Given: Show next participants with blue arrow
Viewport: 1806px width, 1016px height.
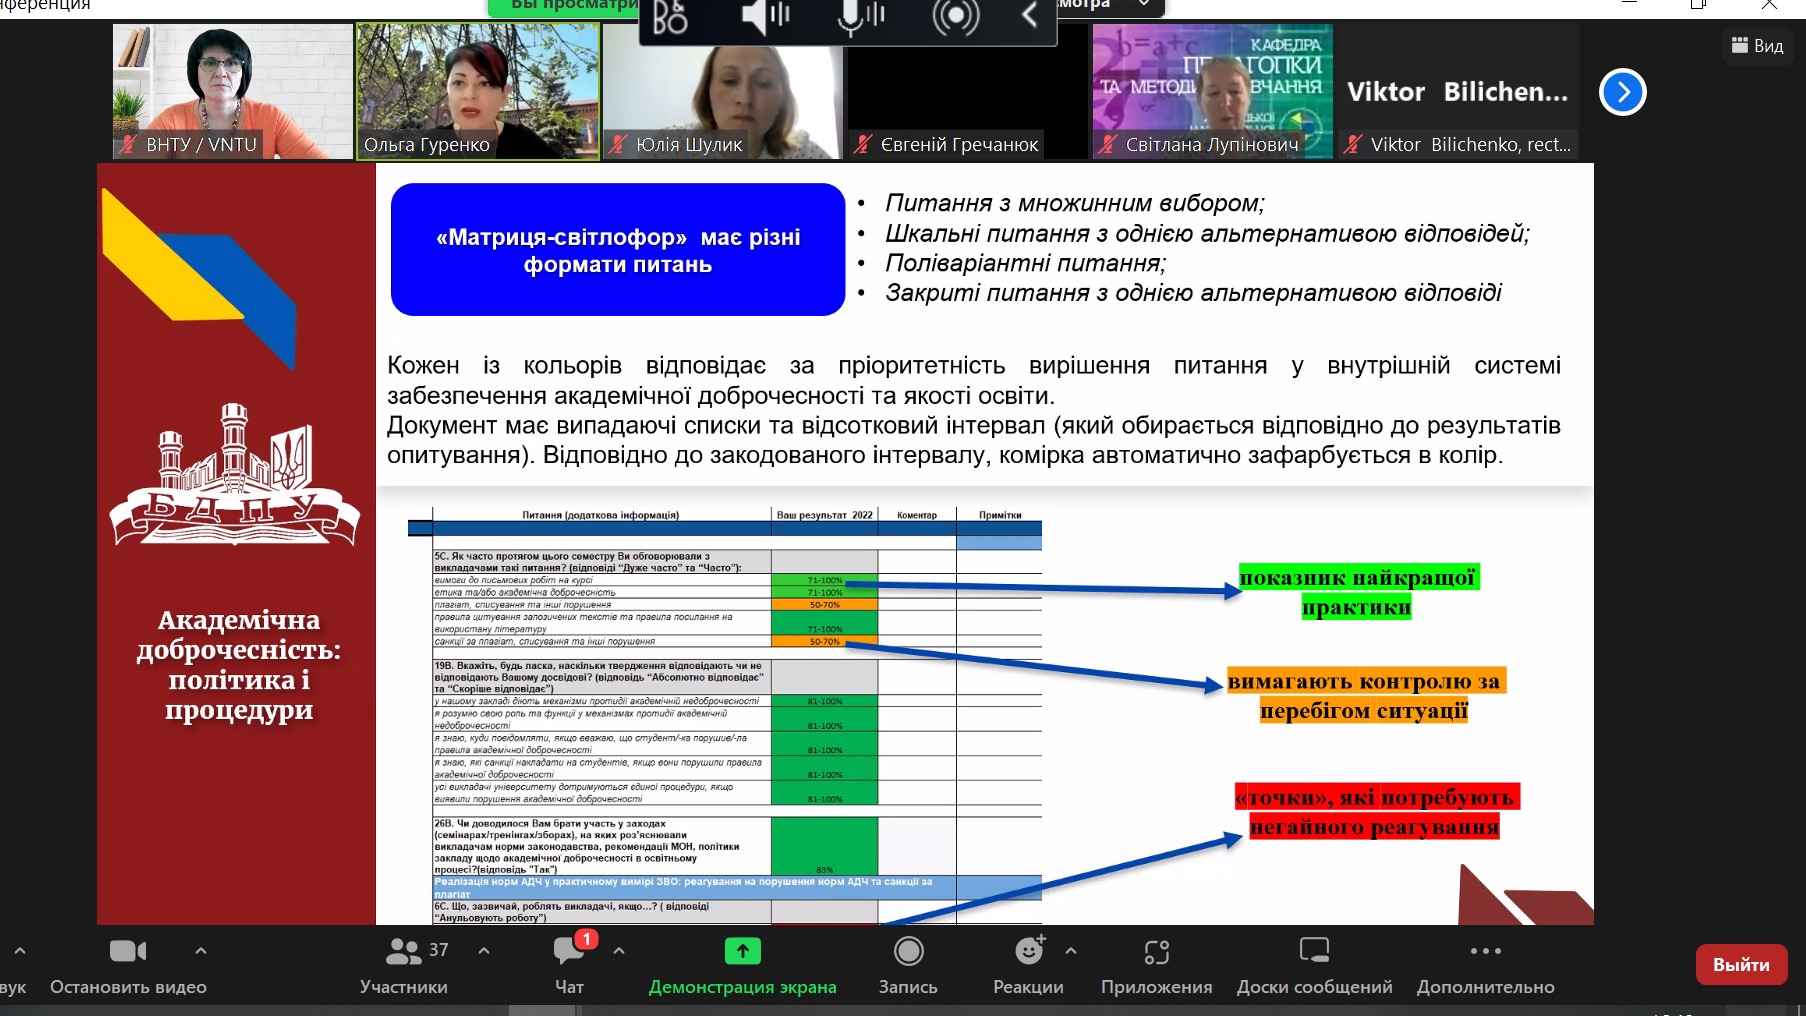Looking at the screenshot, I should point(1623,92).
